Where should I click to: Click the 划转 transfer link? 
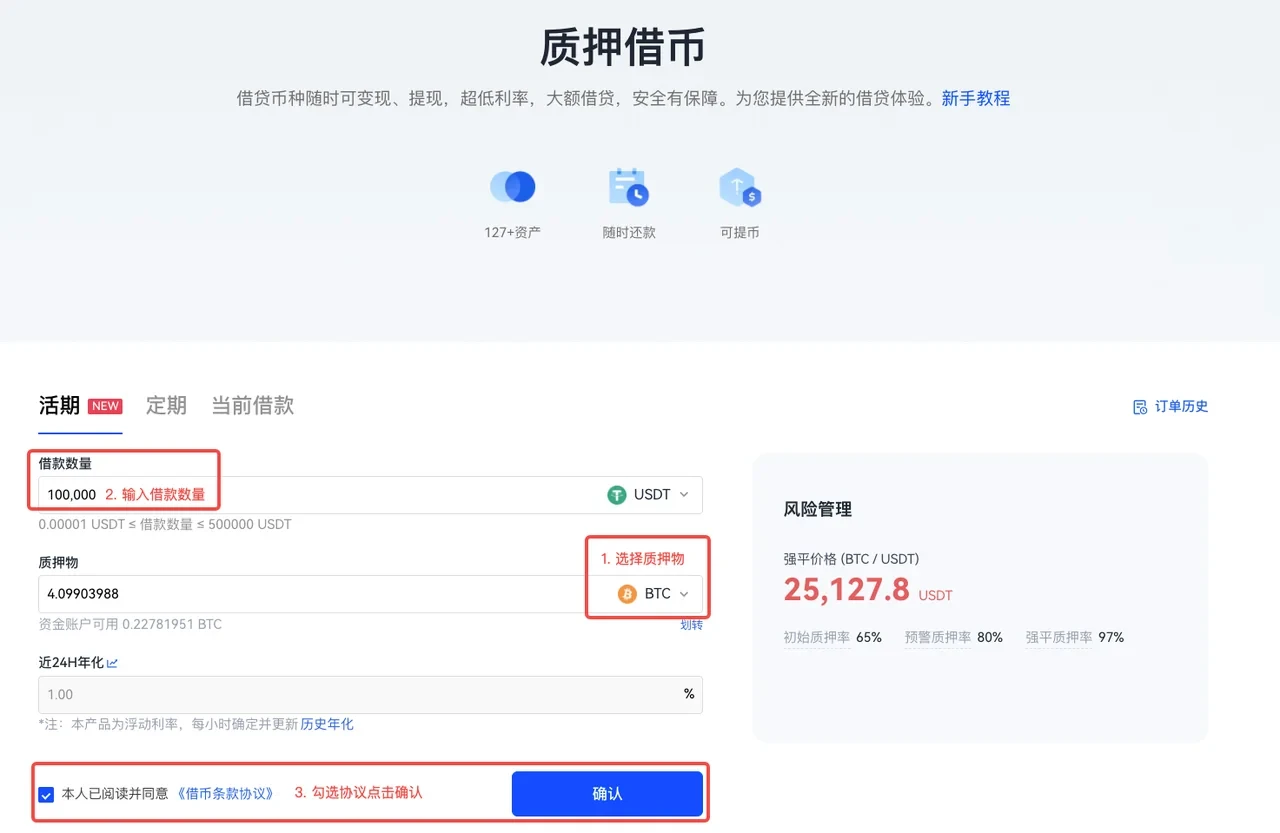691,625
